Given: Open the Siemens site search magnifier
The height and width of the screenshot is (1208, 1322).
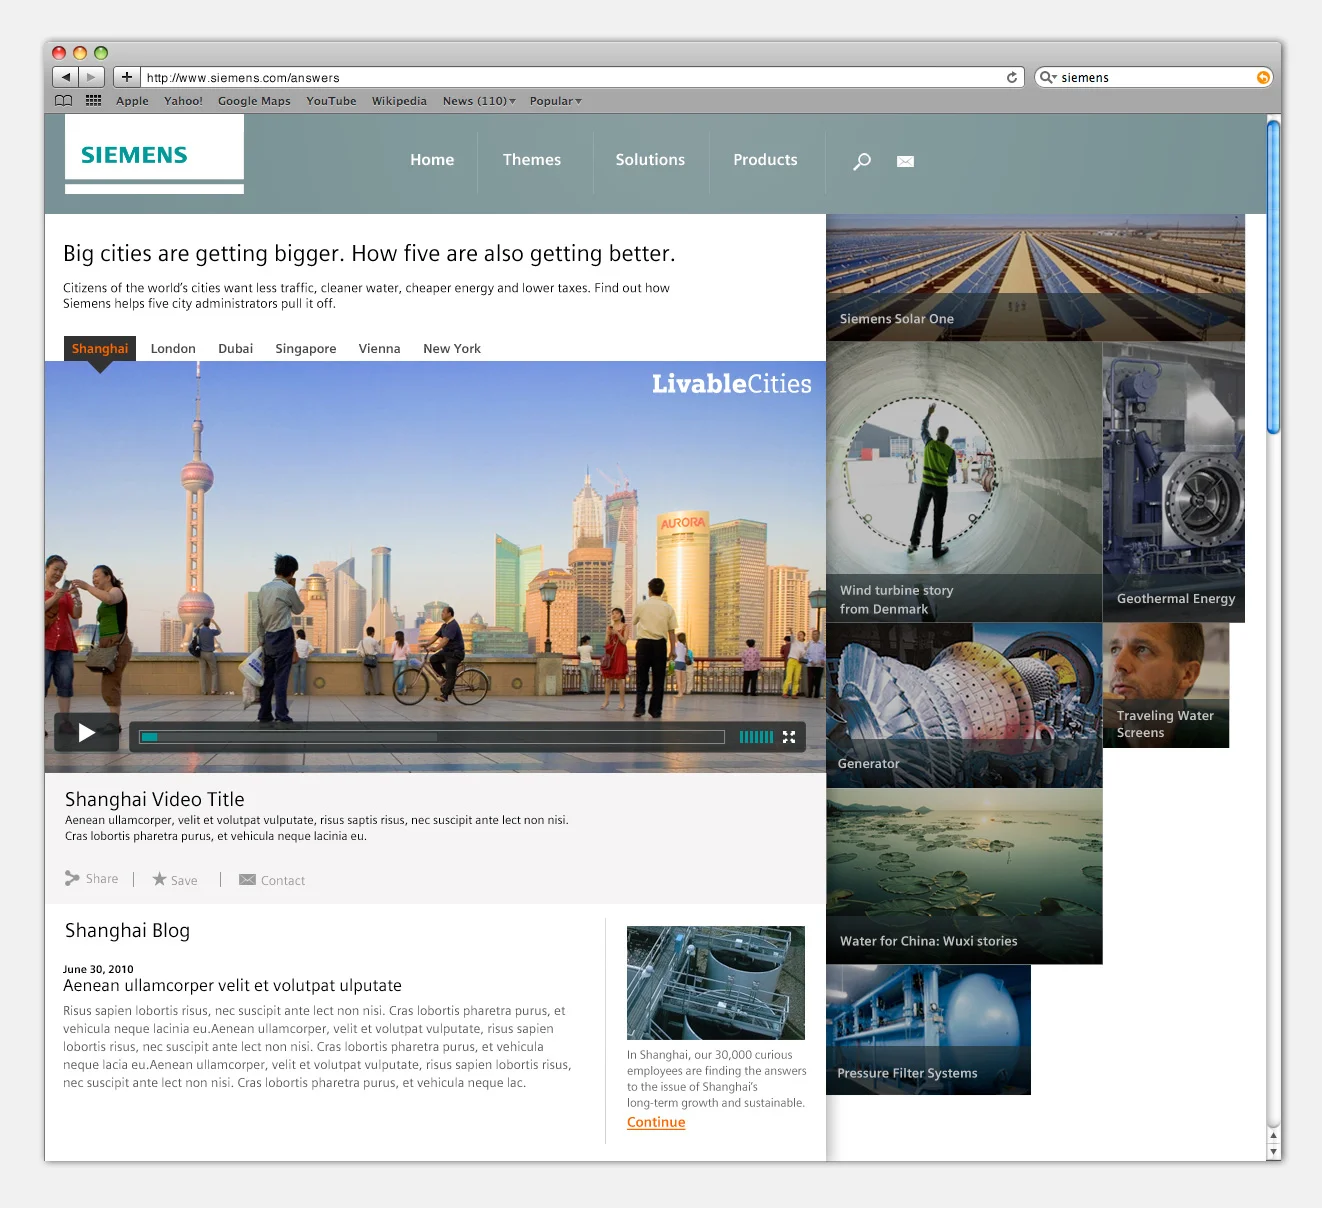Looking at the screenshot, I should tap(862, 161).
